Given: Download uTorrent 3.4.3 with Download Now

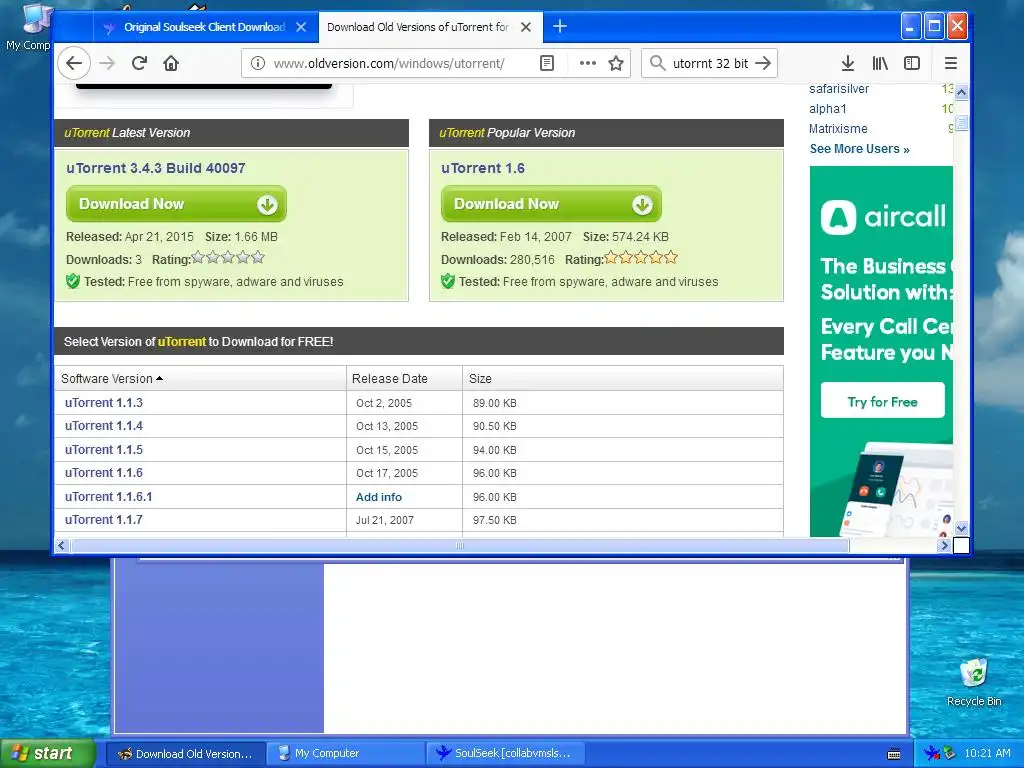Looking at the screenshot, I should 176,204.
